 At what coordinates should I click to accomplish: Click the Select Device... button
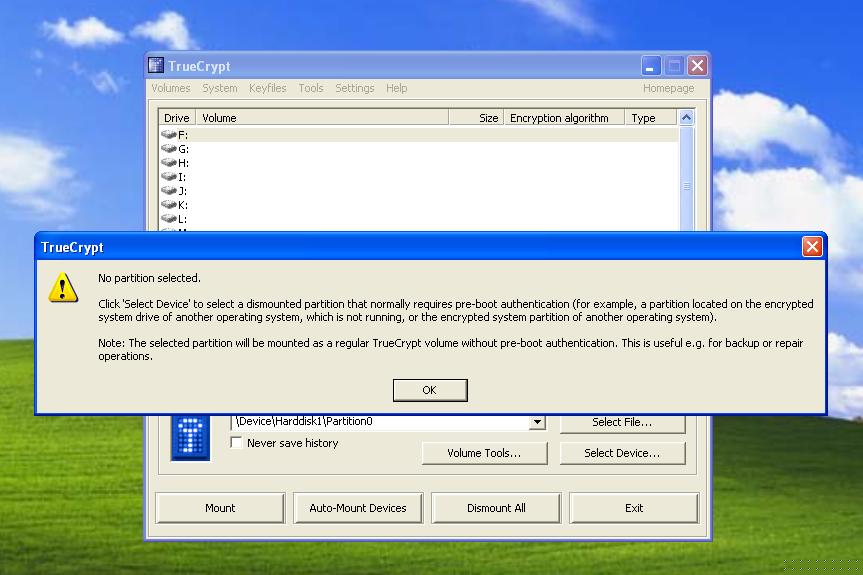point(622,453)
